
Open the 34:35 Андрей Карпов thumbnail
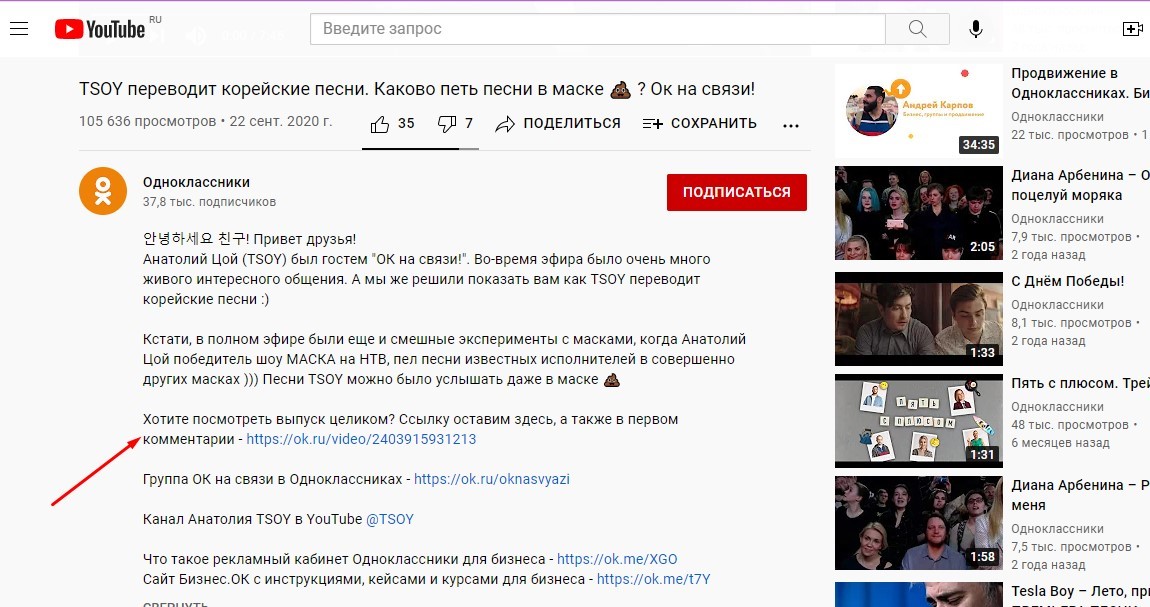coord(918,110)
